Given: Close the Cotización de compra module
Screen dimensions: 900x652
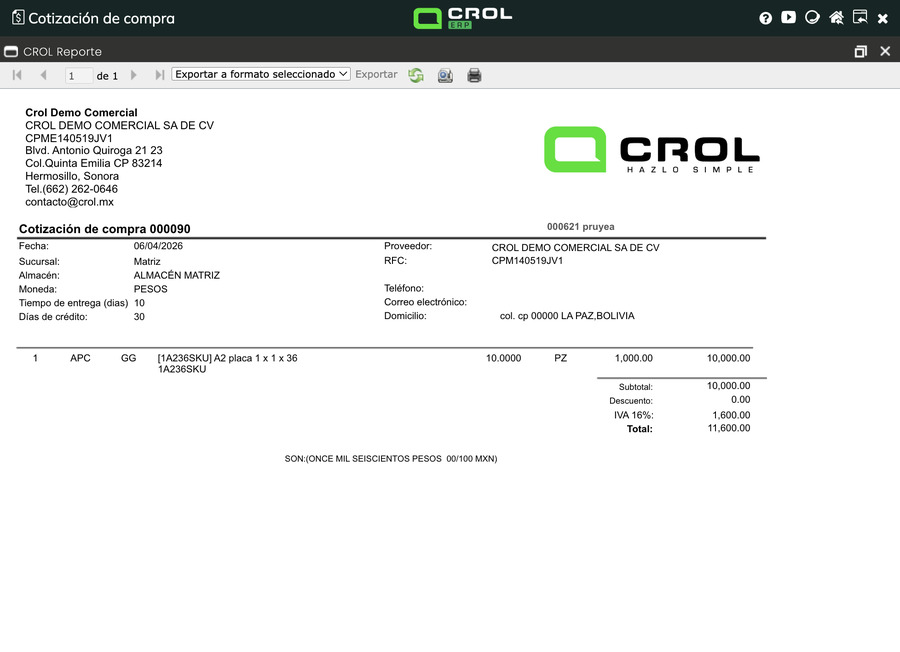Looking at the screenshot, I should coord(883,18).
